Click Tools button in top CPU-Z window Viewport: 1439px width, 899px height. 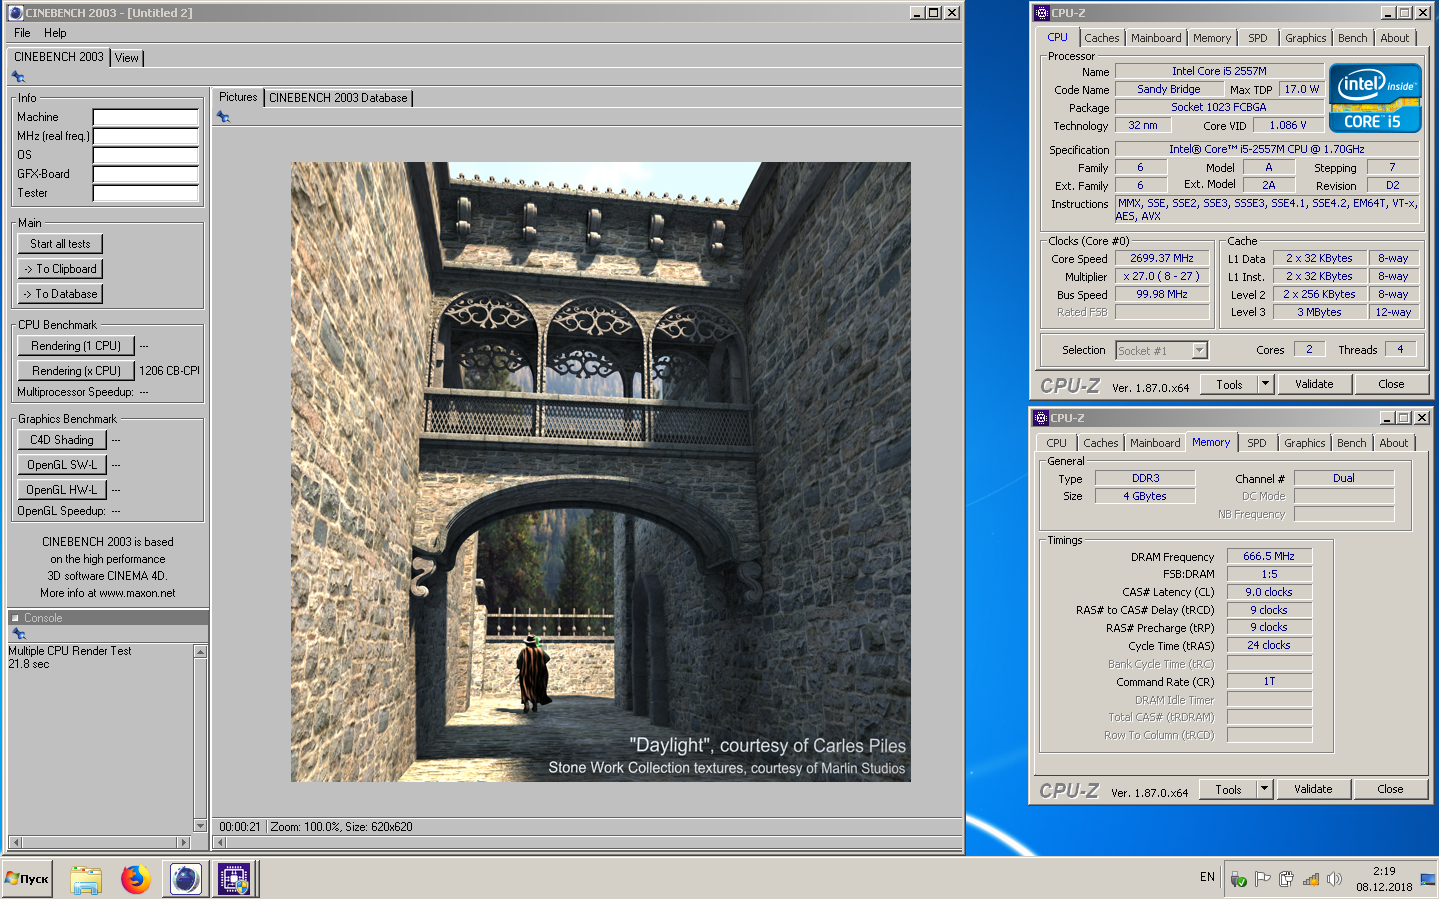[x=1229, y=384]
